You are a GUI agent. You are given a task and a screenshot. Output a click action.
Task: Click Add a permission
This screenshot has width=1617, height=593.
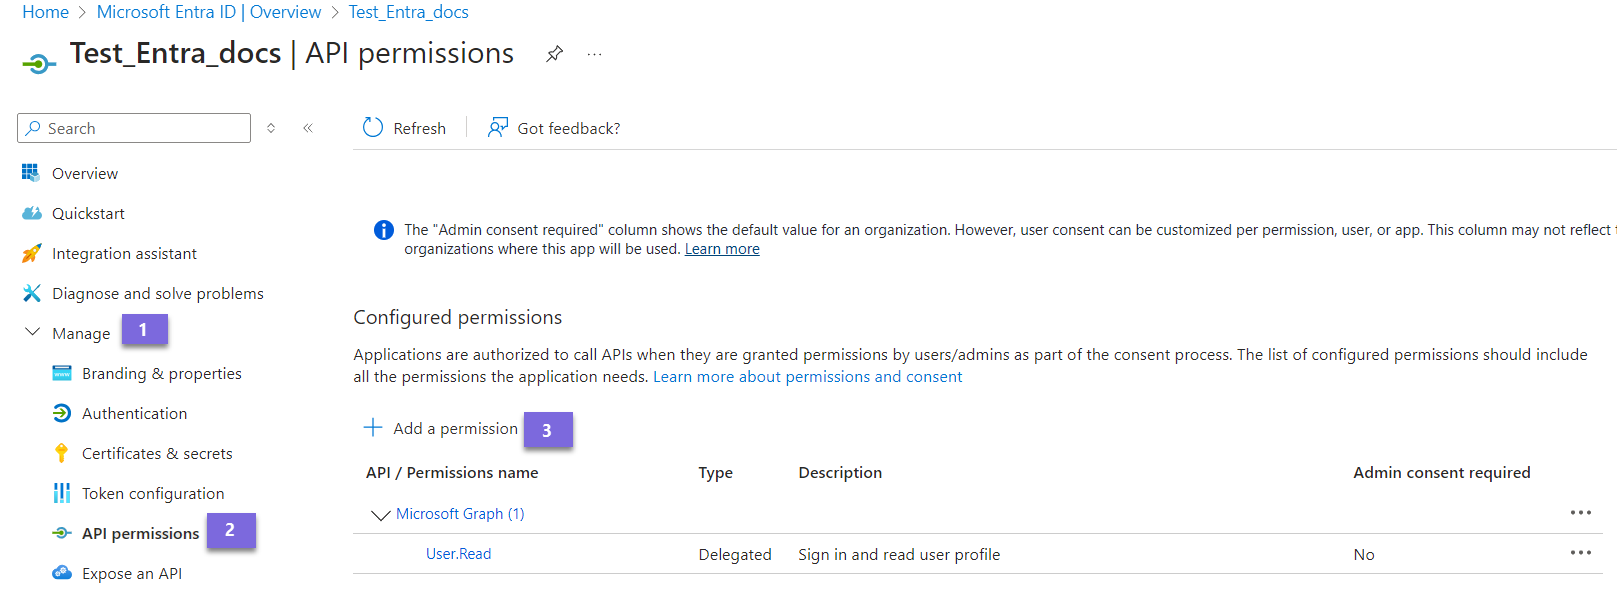coord(442,427)
